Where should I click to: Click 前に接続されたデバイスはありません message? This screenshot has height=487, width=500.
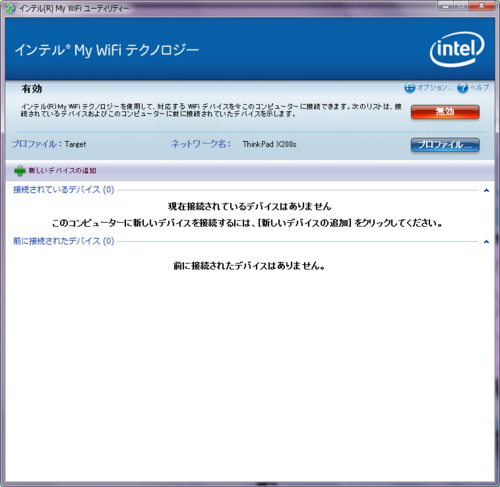pos(249,266)
